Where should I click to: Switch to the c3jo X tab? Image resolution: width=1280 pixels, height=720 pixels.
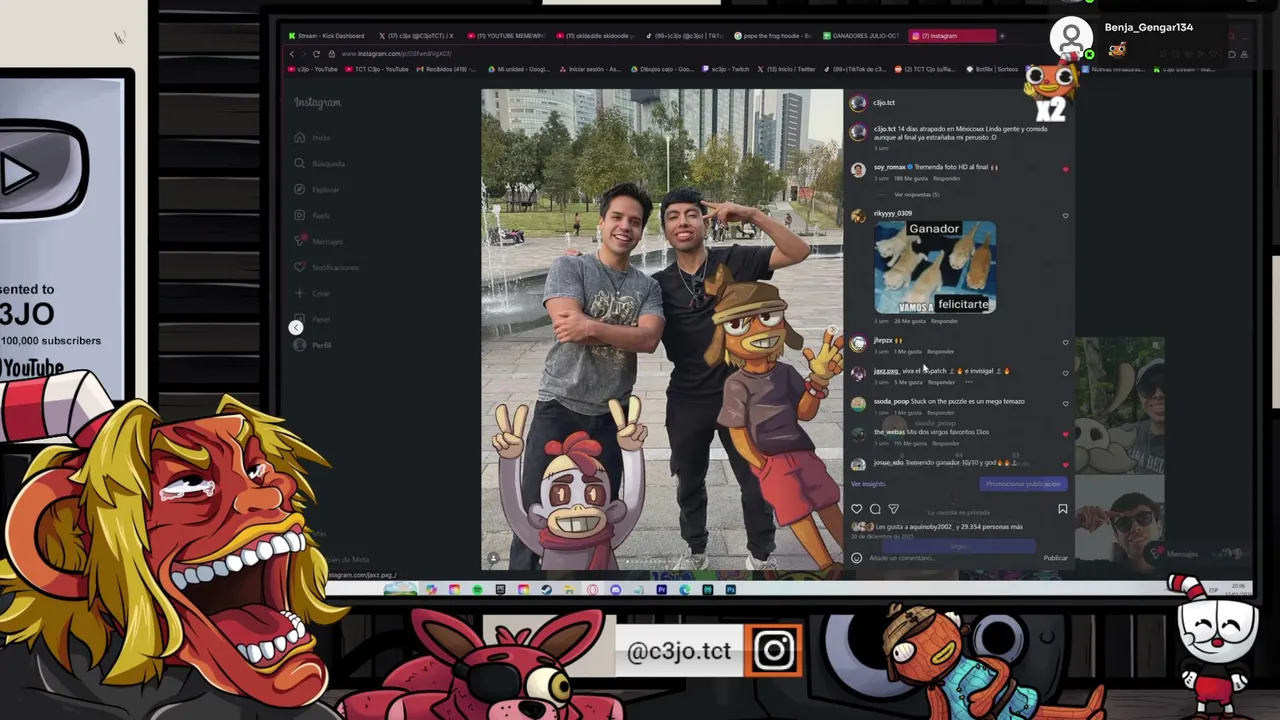click(x=415, y=36)
